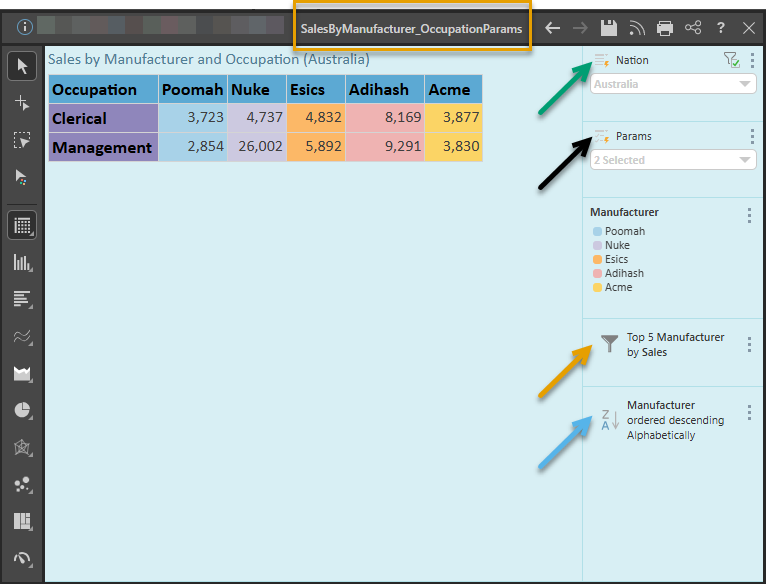Select the pie chart visualization icon
Image resolution: width=766 pixels, height=584 pixels.
click(23, 411)
